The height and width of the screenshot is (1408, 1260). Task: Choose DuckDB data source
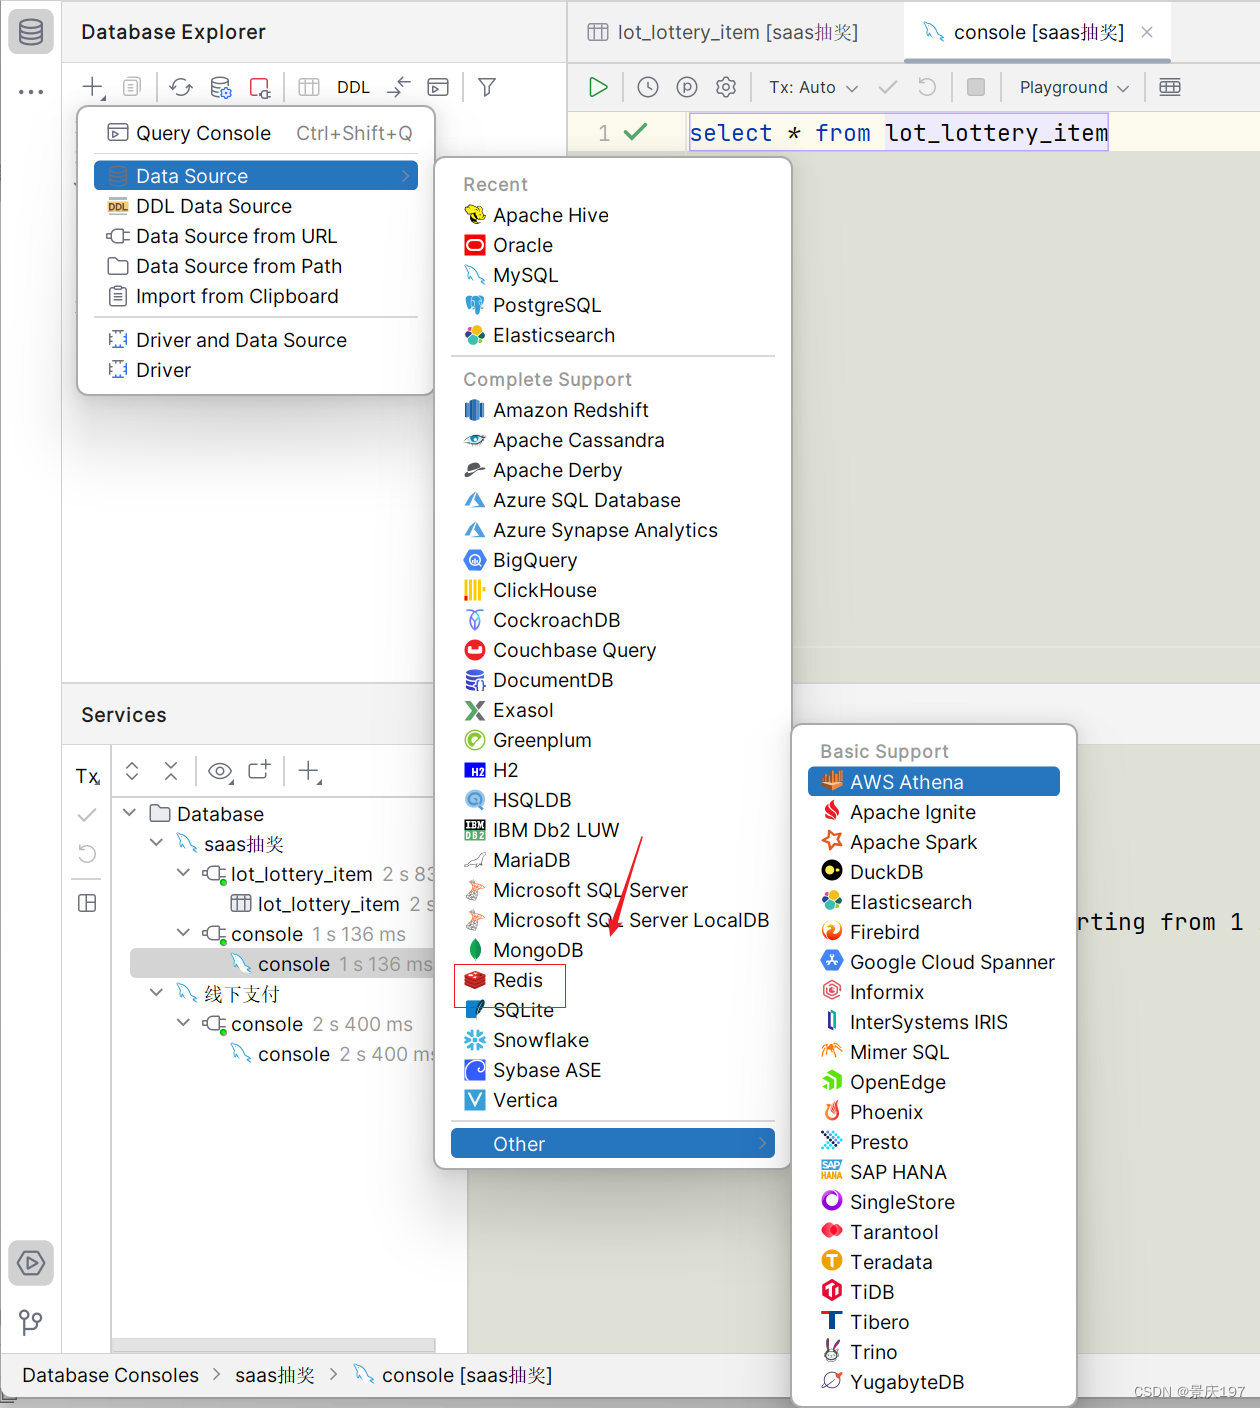click(x=934, y=872)
